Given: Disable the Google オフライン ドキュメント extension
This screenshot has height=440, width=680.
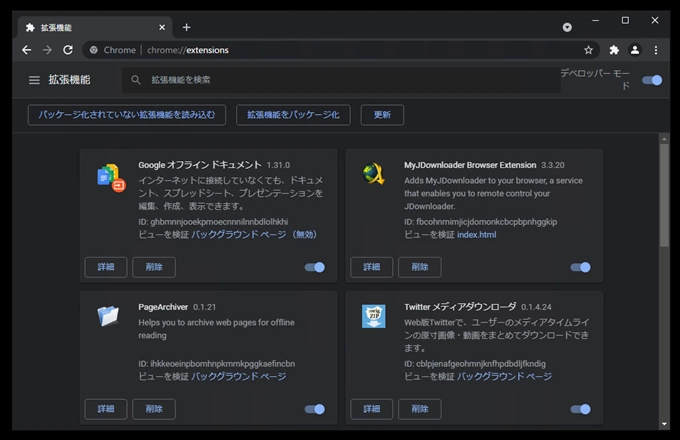Looking at the screenshot, I should [315, 267].
